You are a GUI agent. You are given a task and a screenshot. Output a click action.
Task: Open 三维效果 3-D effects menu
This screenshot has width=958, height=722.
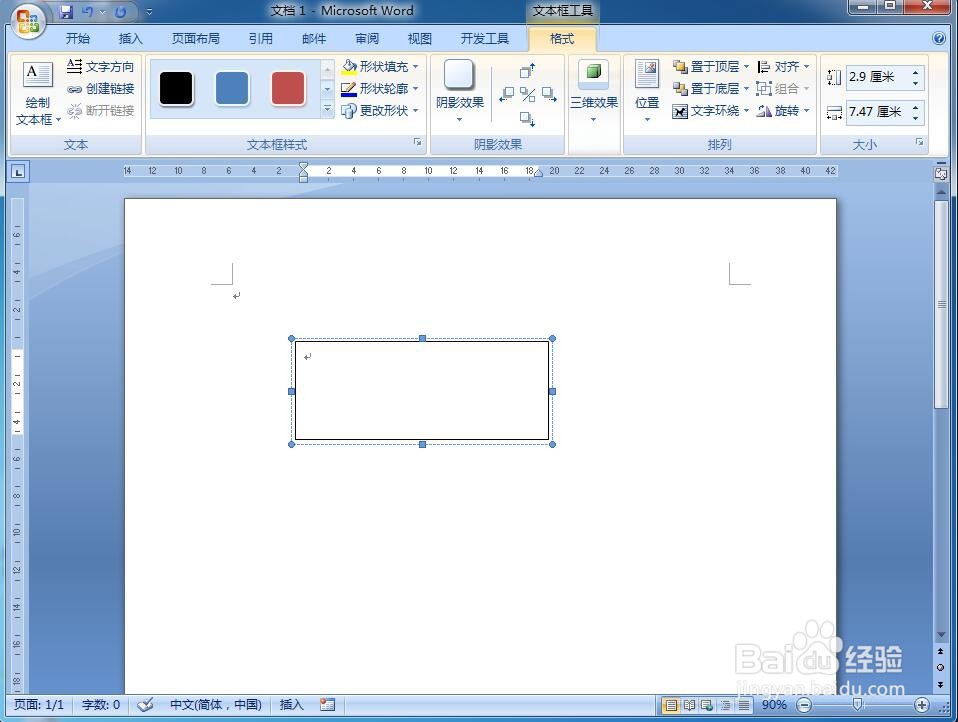[594, 92]
